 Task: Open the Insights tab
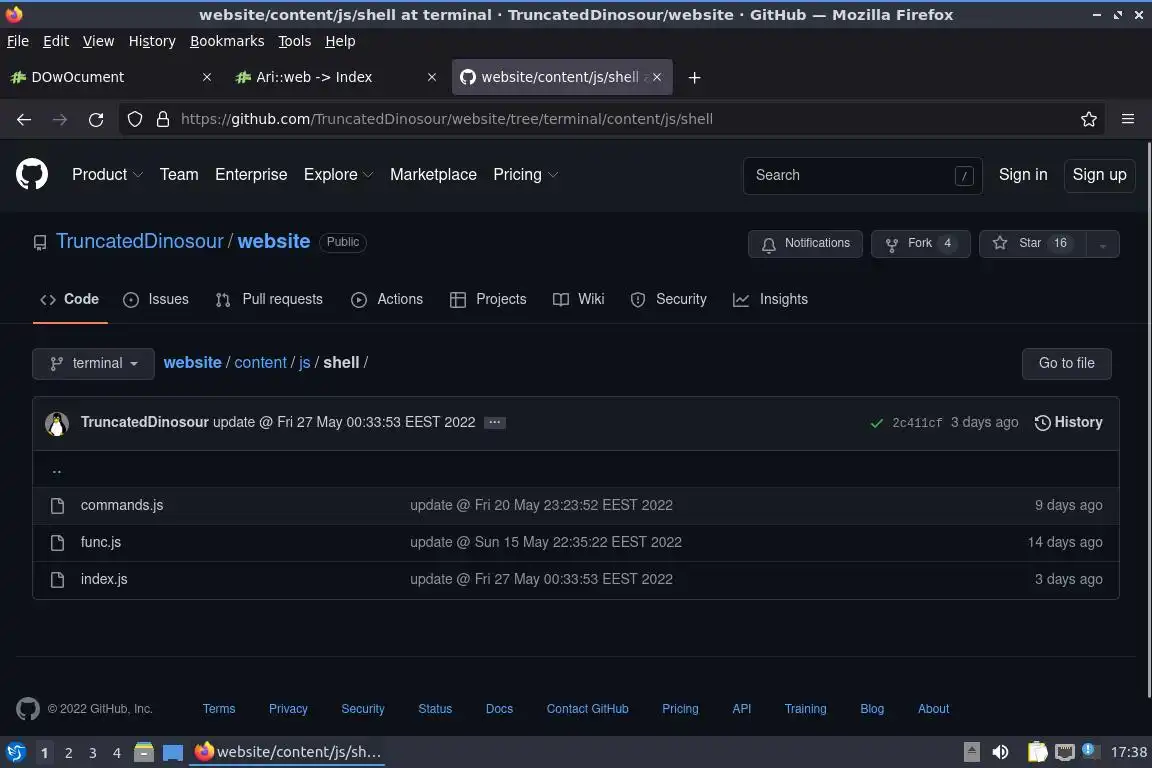771,300
